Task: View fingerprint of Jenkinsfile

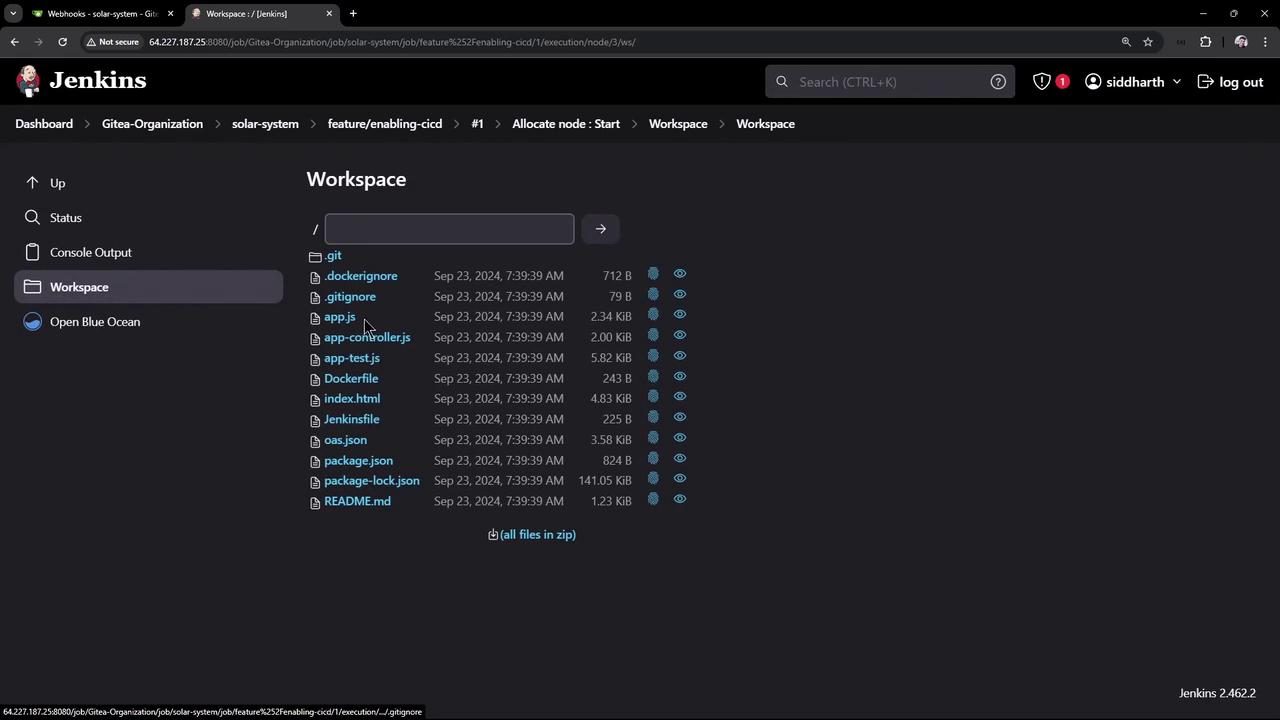Action: click(653, 418)
